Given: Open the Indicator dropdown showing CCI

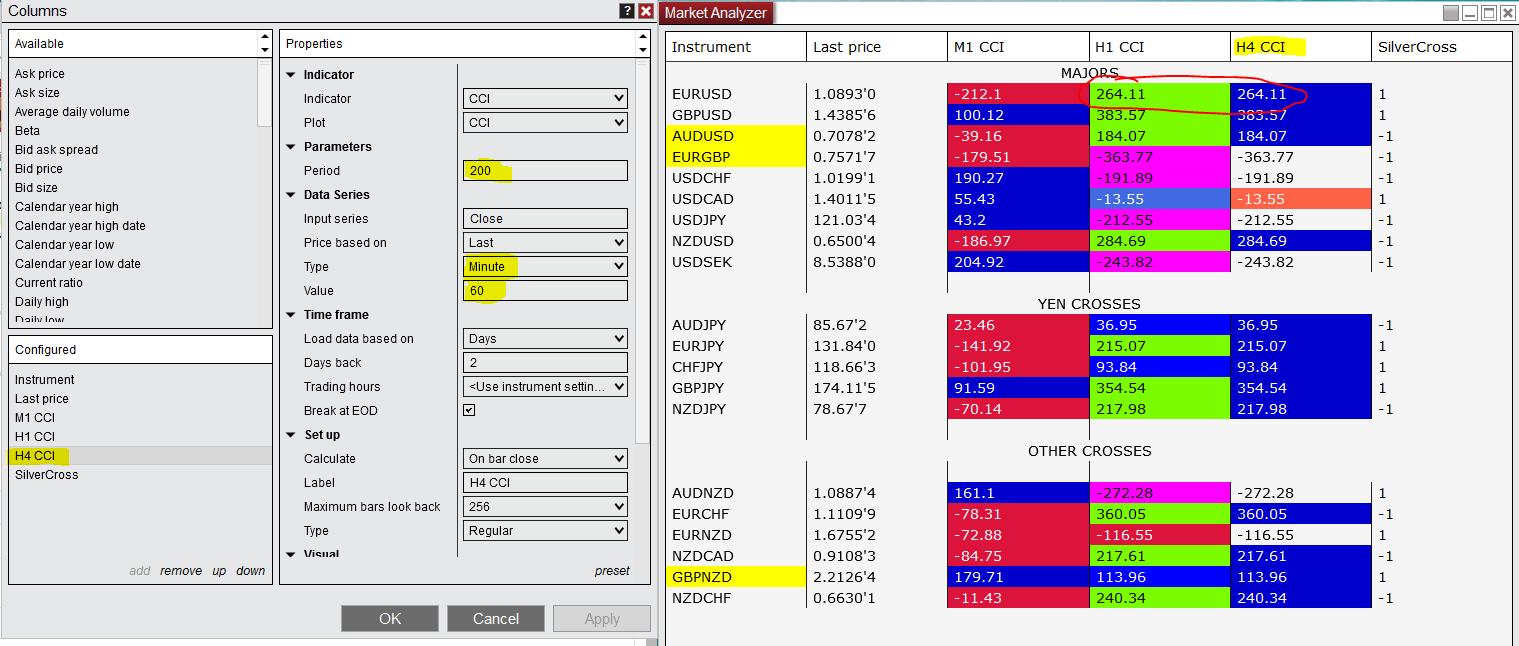Looking at the screenshot, I should 546,99.
